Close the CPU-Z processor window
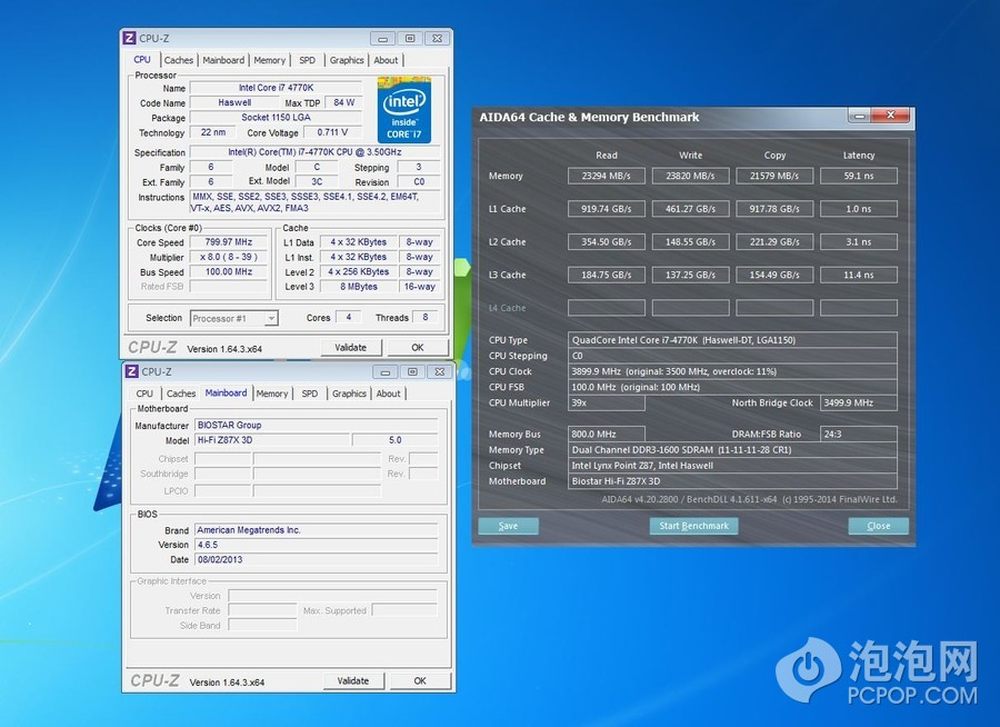This screenshot has height=727, width=1000. (x=438, y=39)
